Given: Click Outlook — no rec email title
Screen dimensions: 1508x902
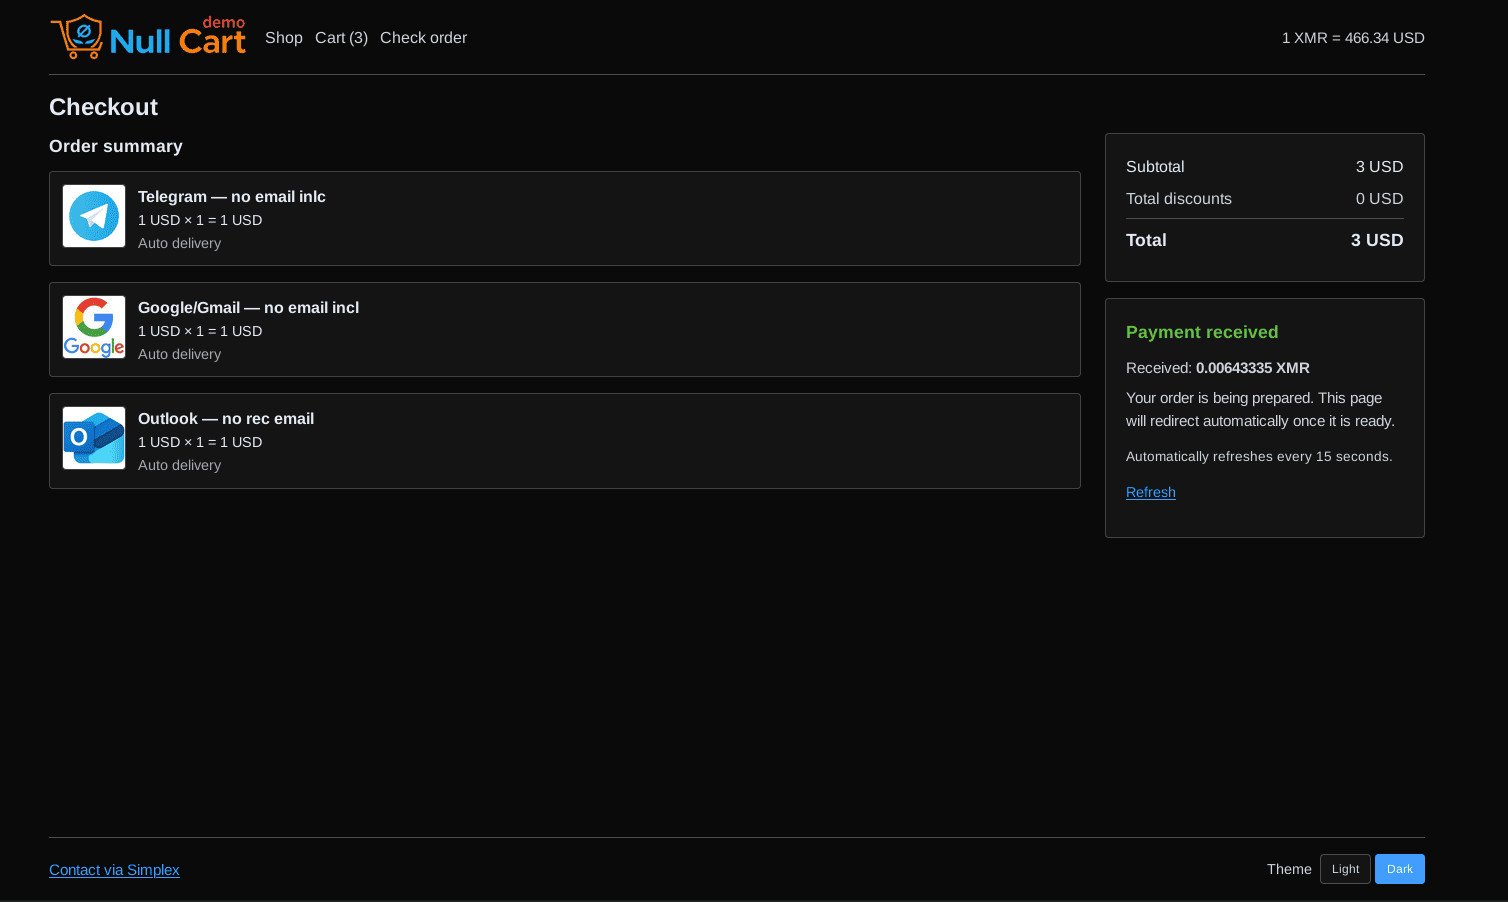Looking at the screenshot, I should point(226,419).
